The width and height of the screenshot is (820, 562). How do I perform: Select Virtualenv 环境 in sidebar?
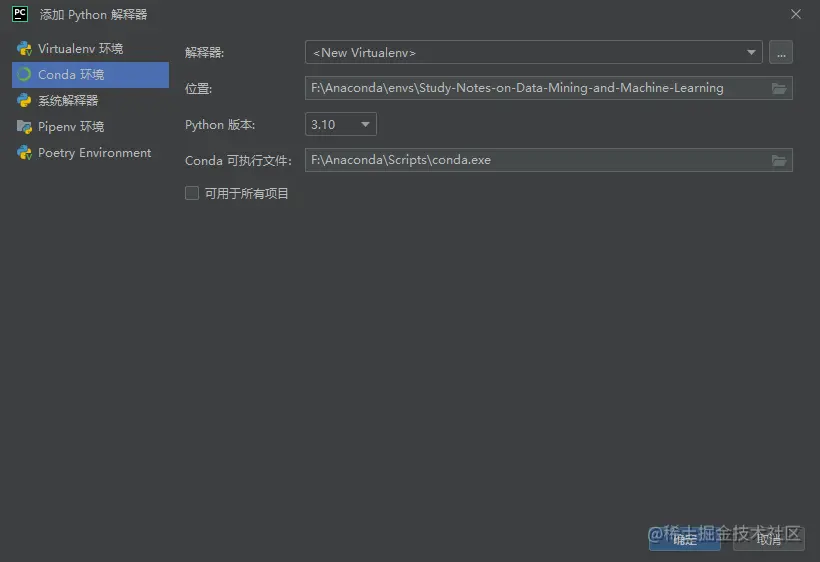point(90,49)
